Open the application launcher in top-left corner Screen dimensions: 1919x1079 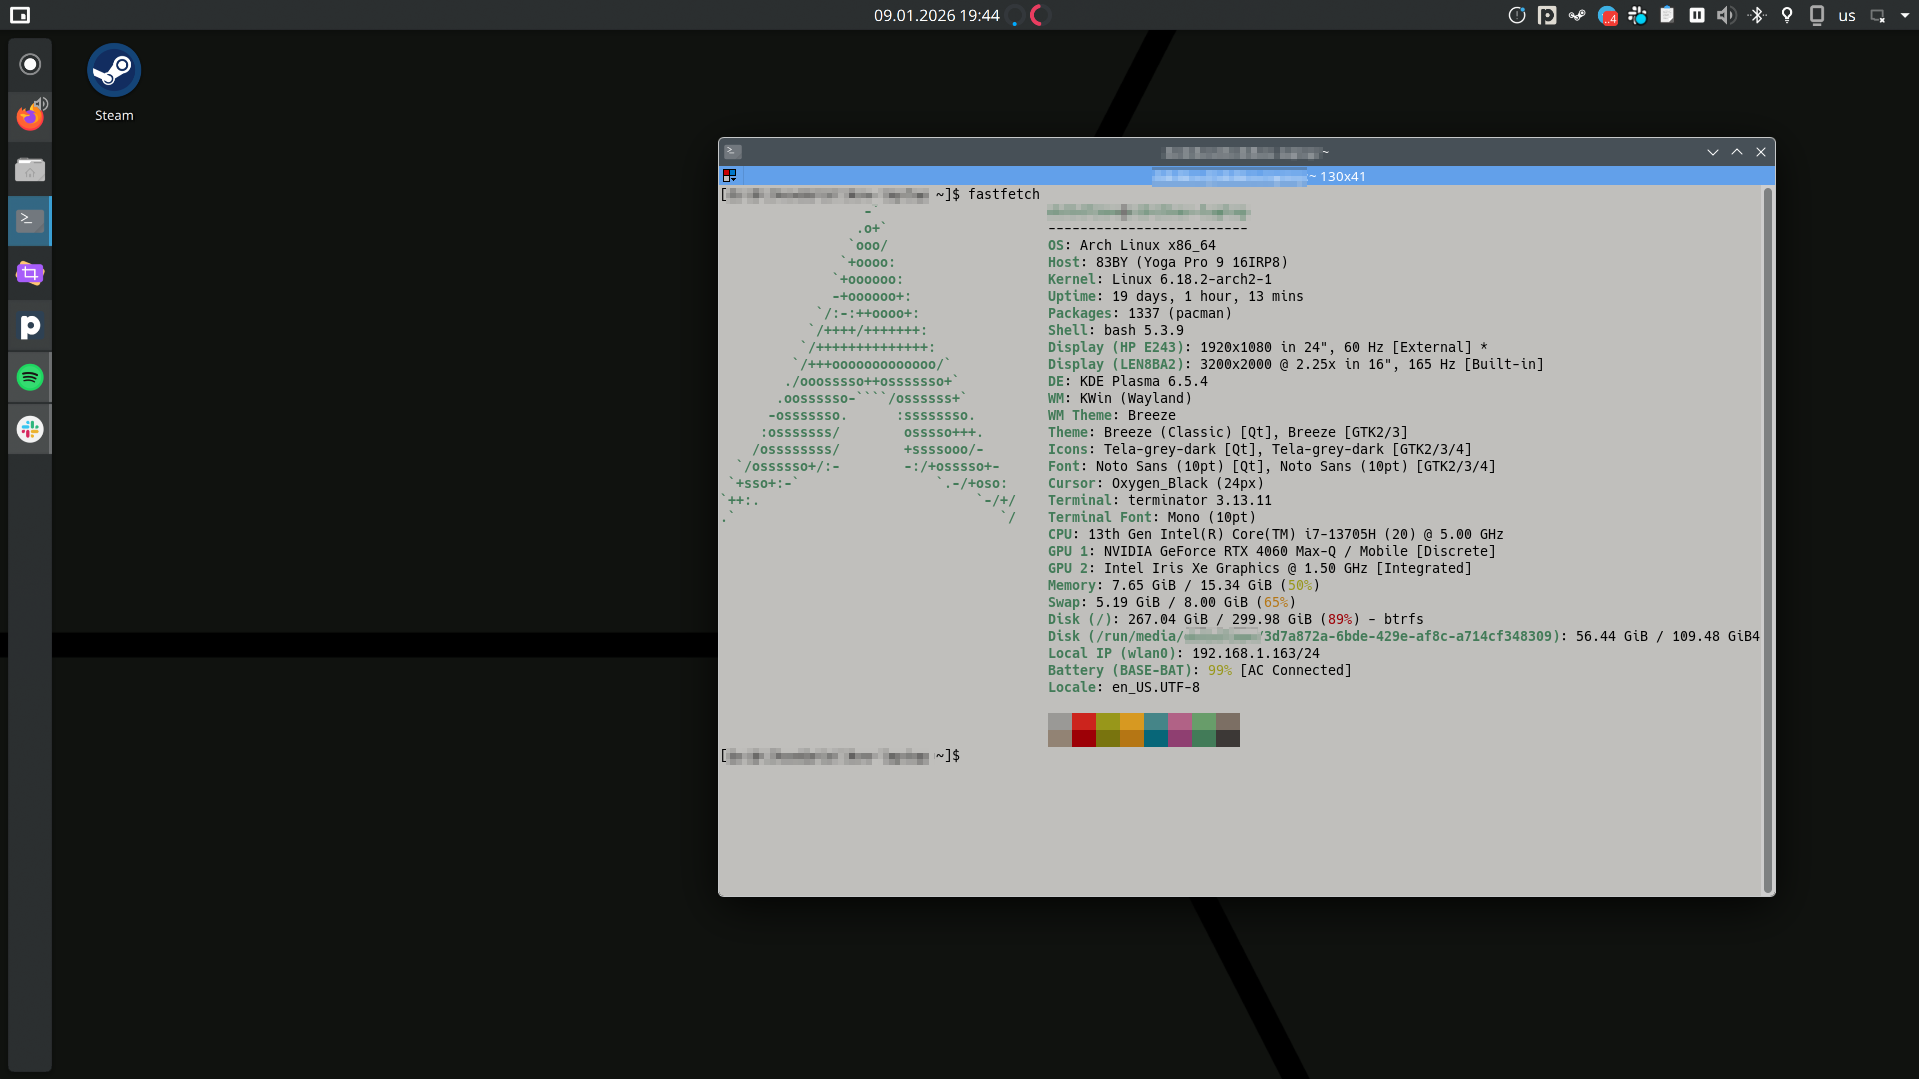(20, 15)
